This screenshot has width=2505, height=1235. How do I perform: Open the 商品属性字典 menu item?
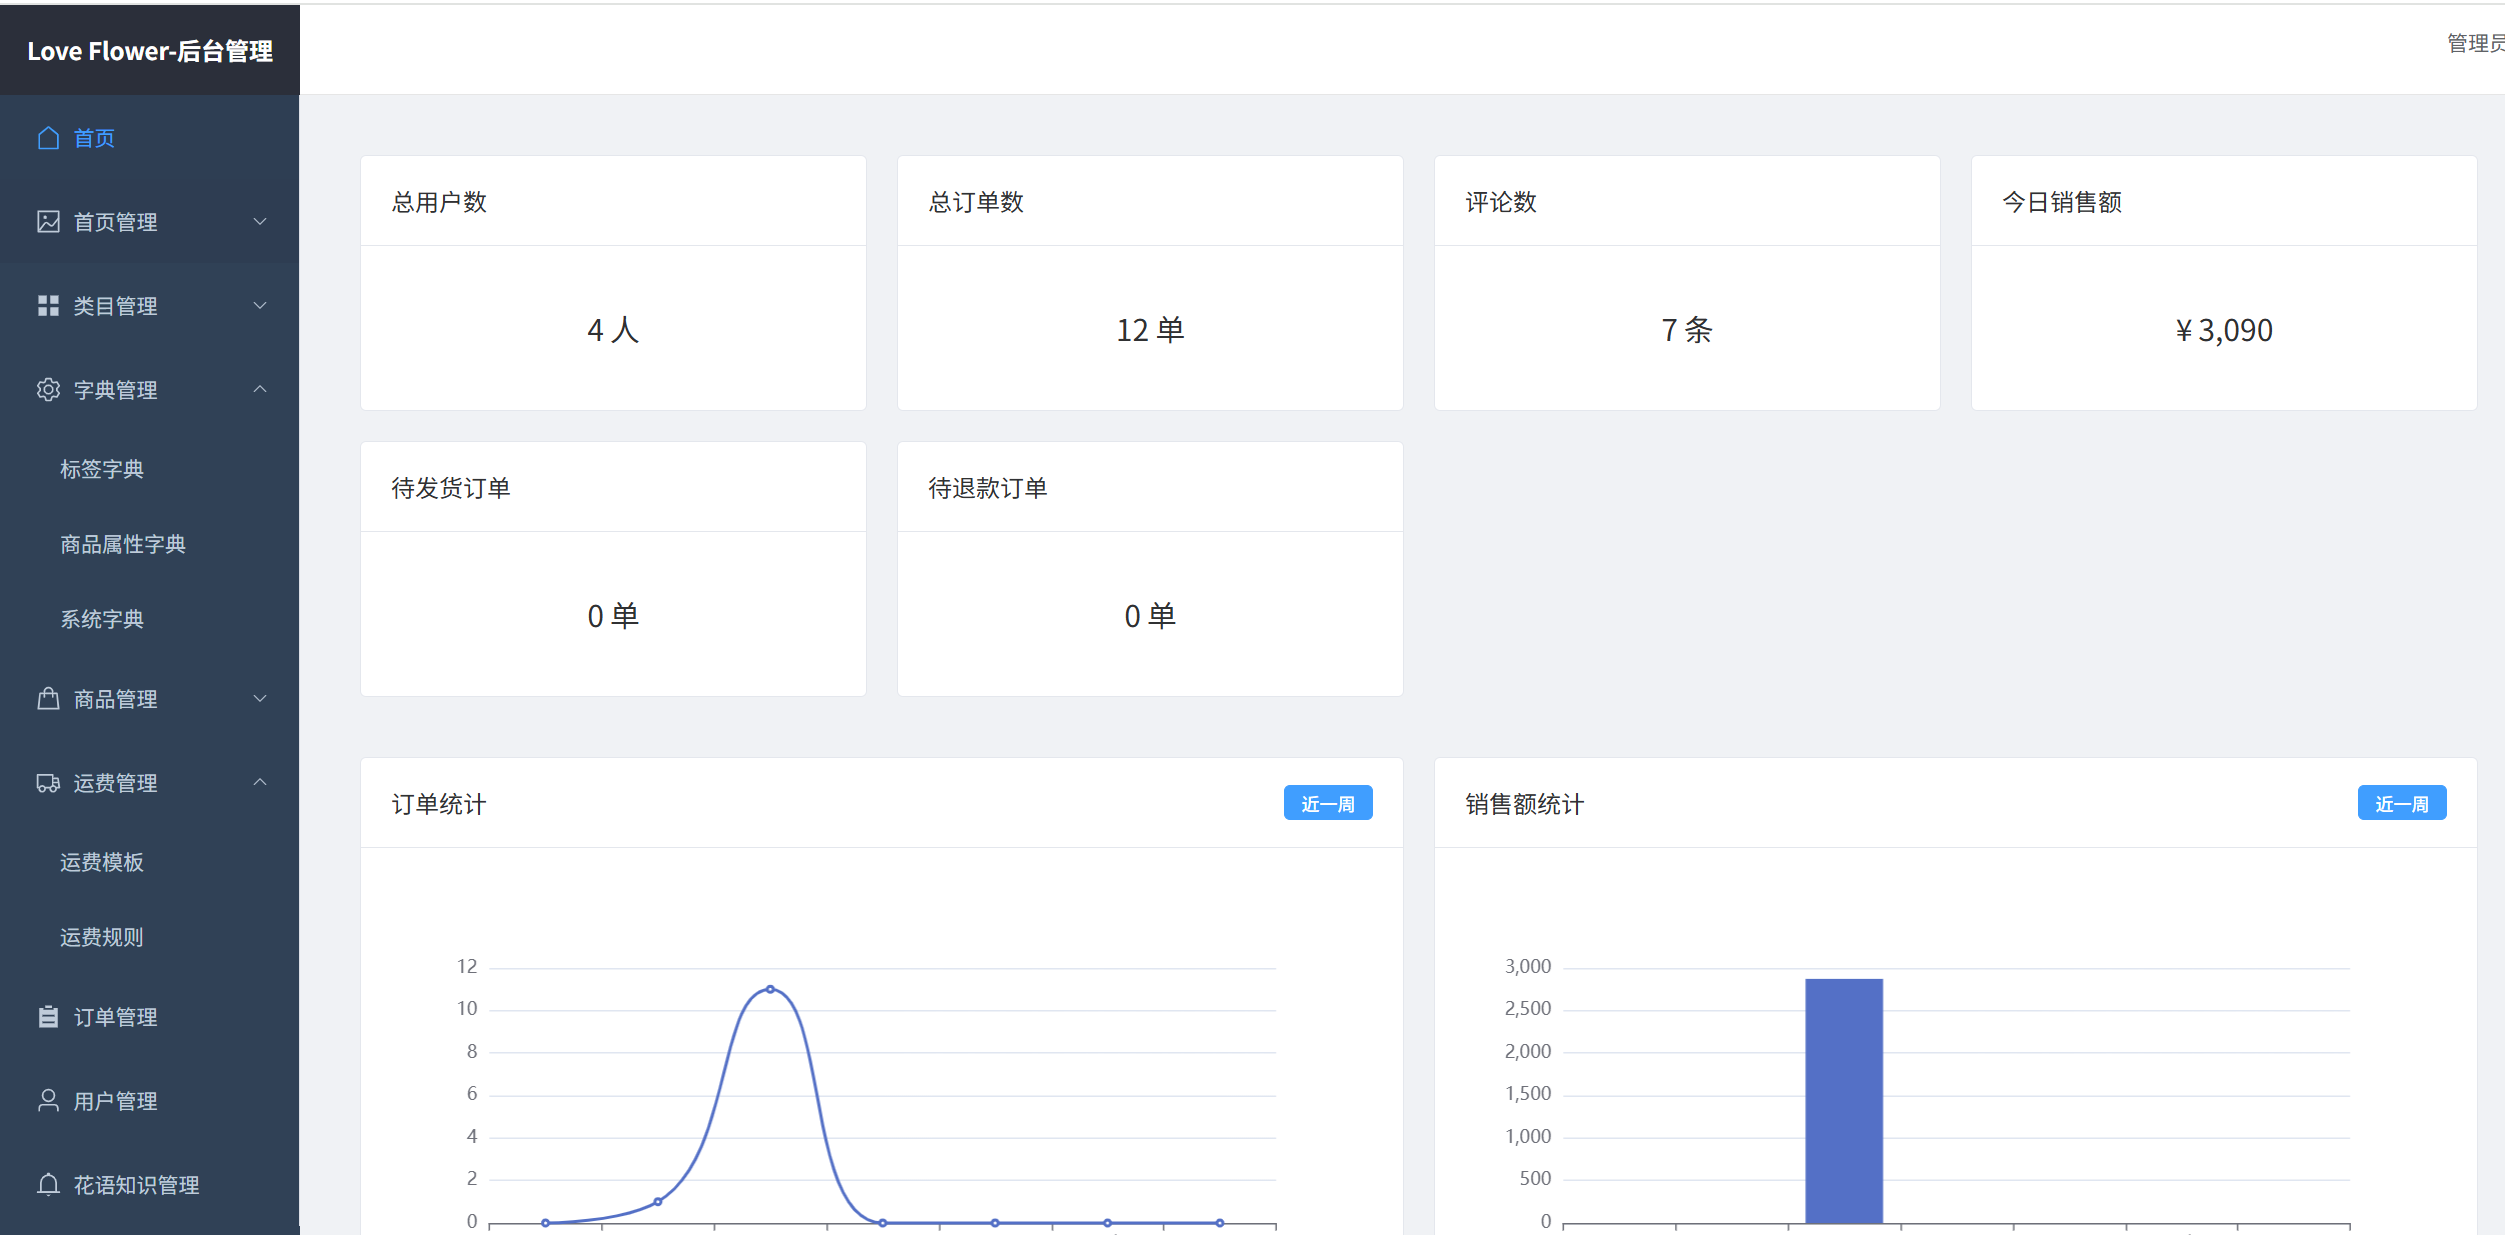pyautogui.click(x=123, y=544)
